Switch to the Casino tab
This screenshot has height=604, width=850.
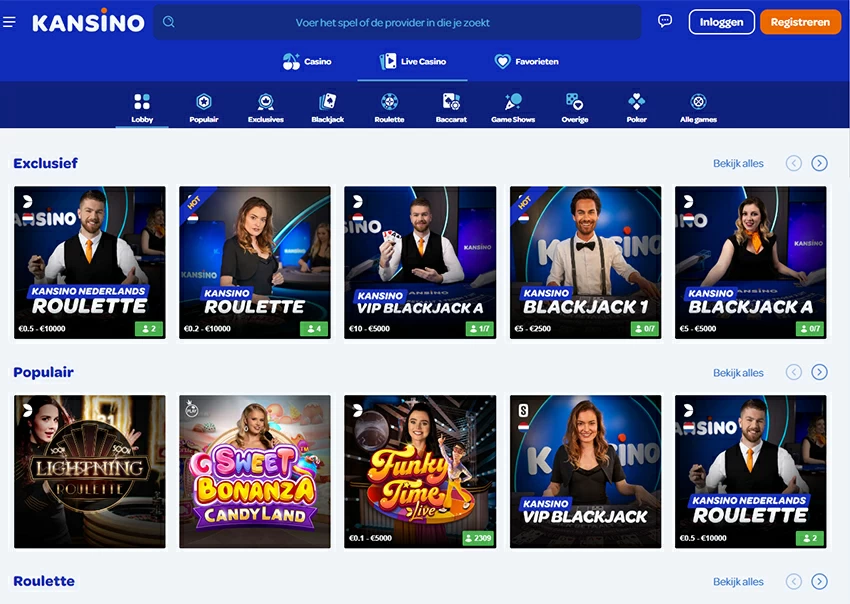[x=307, y=61]
